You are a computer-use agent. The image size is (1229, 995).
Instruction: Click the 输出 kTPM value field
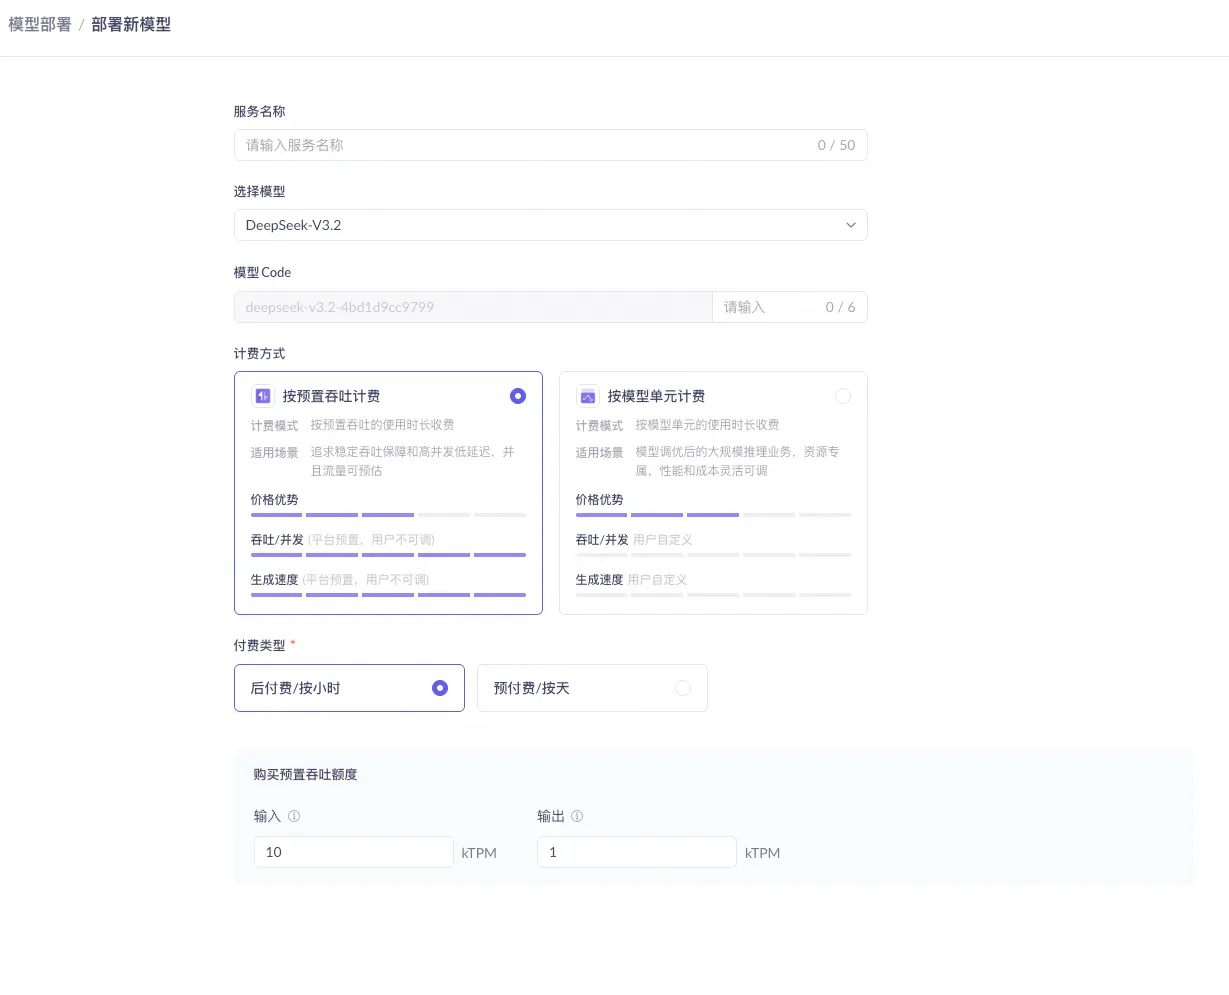pyautogui.click(x=637, y=852)
